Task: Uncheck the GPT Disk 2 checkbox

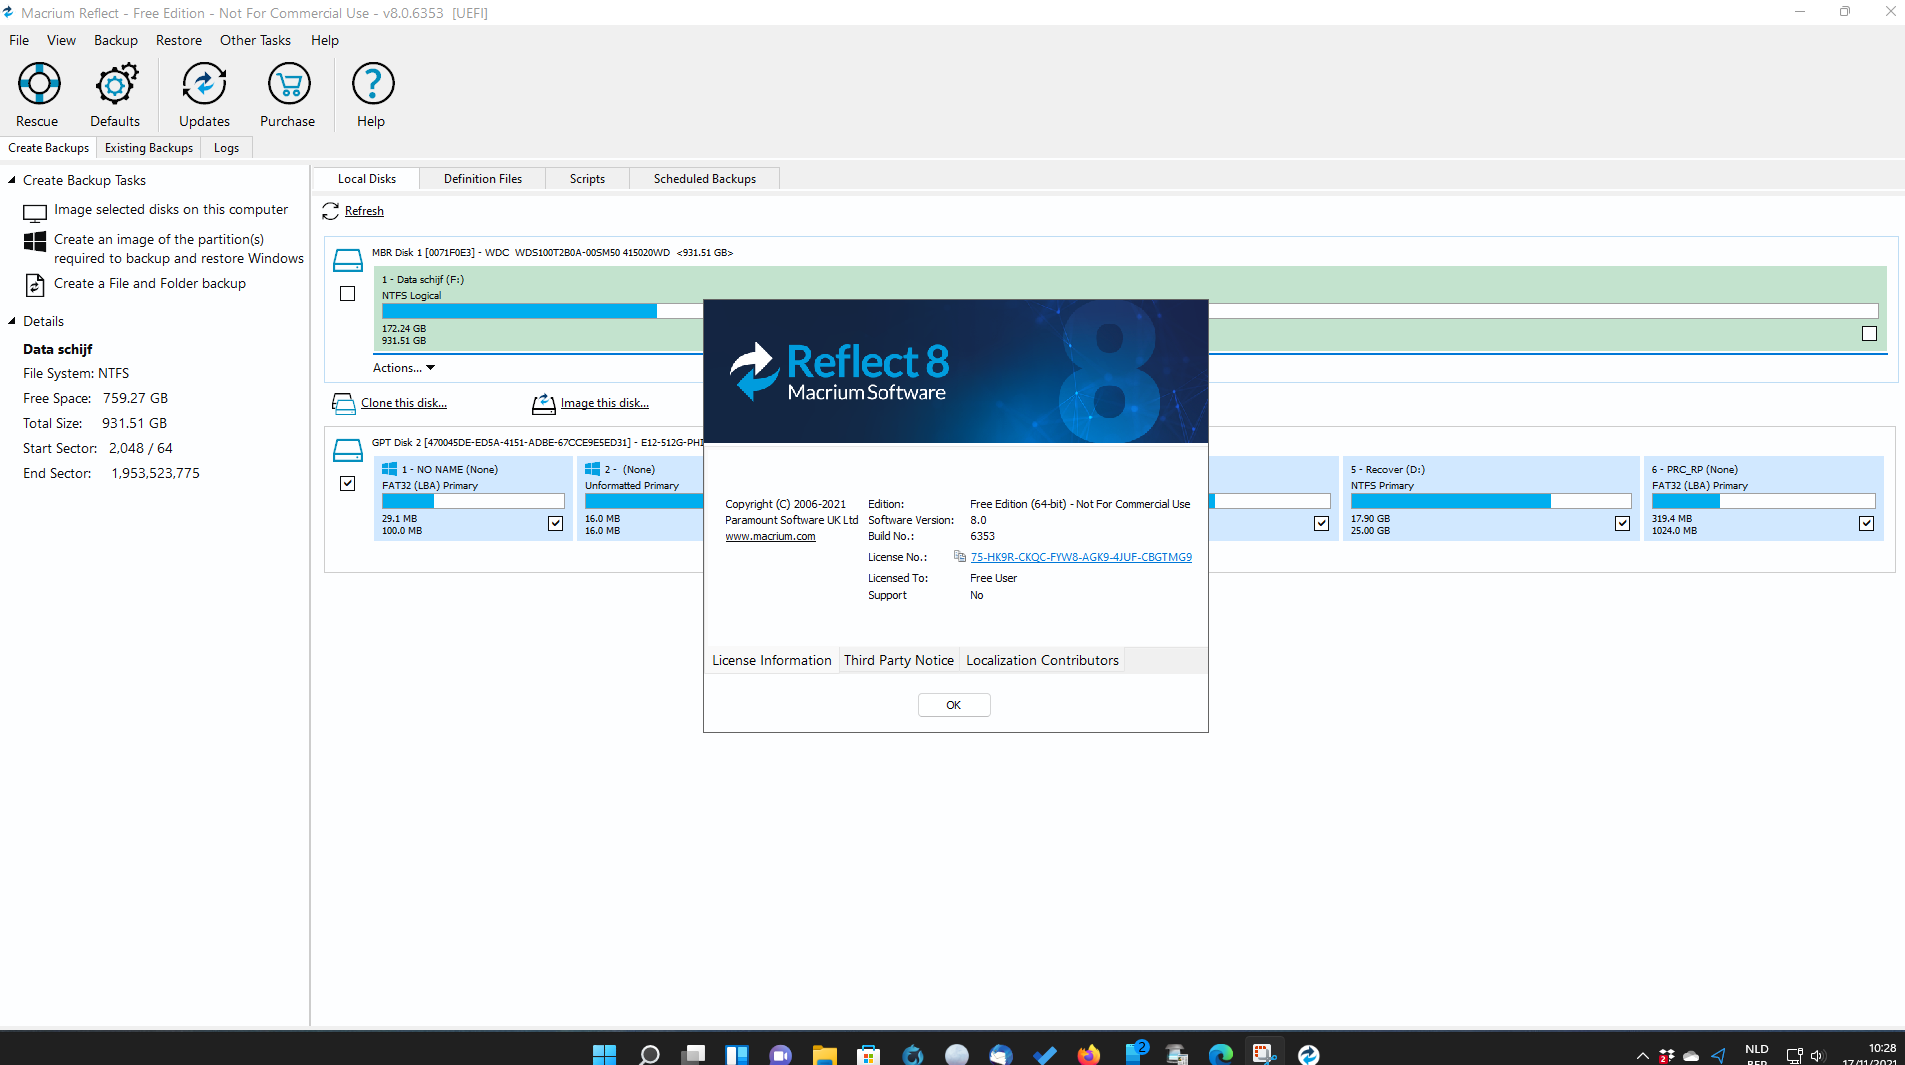Action: click(347, 484)
